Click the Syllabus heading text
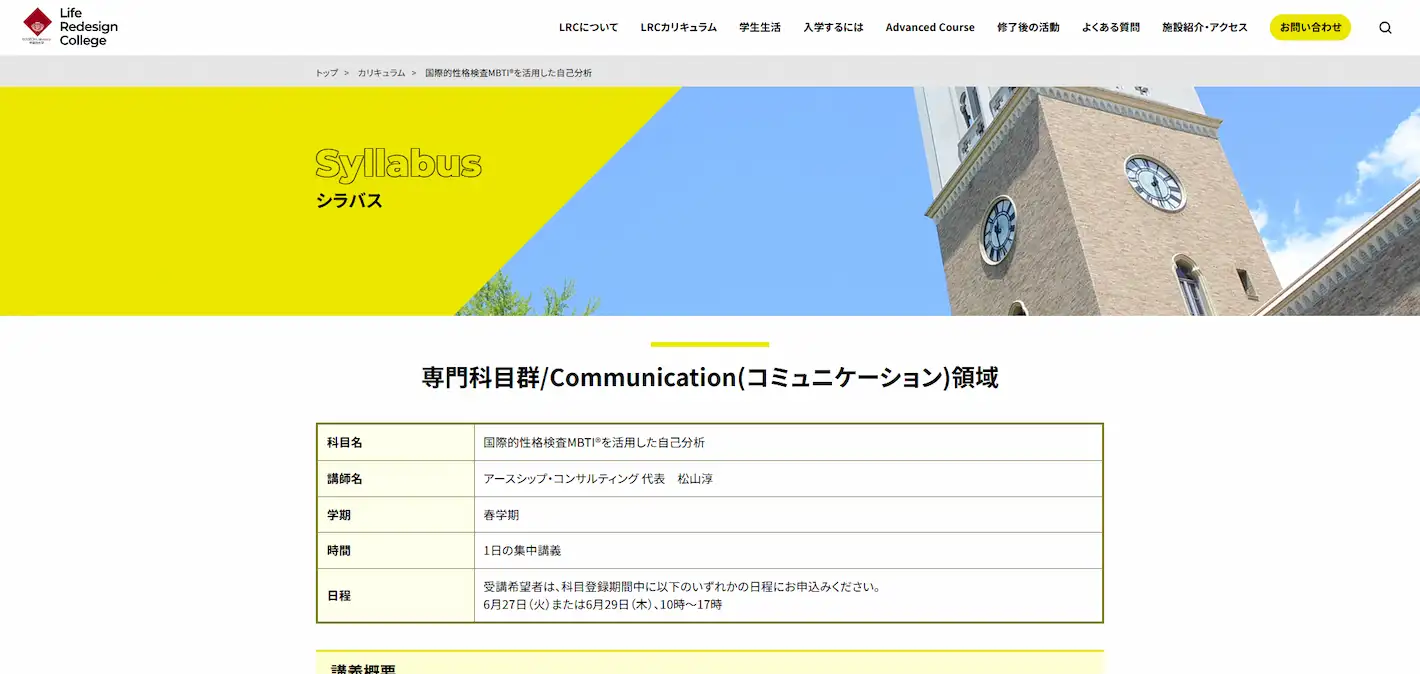1420x674 pixels. click(x=399, y=165)
